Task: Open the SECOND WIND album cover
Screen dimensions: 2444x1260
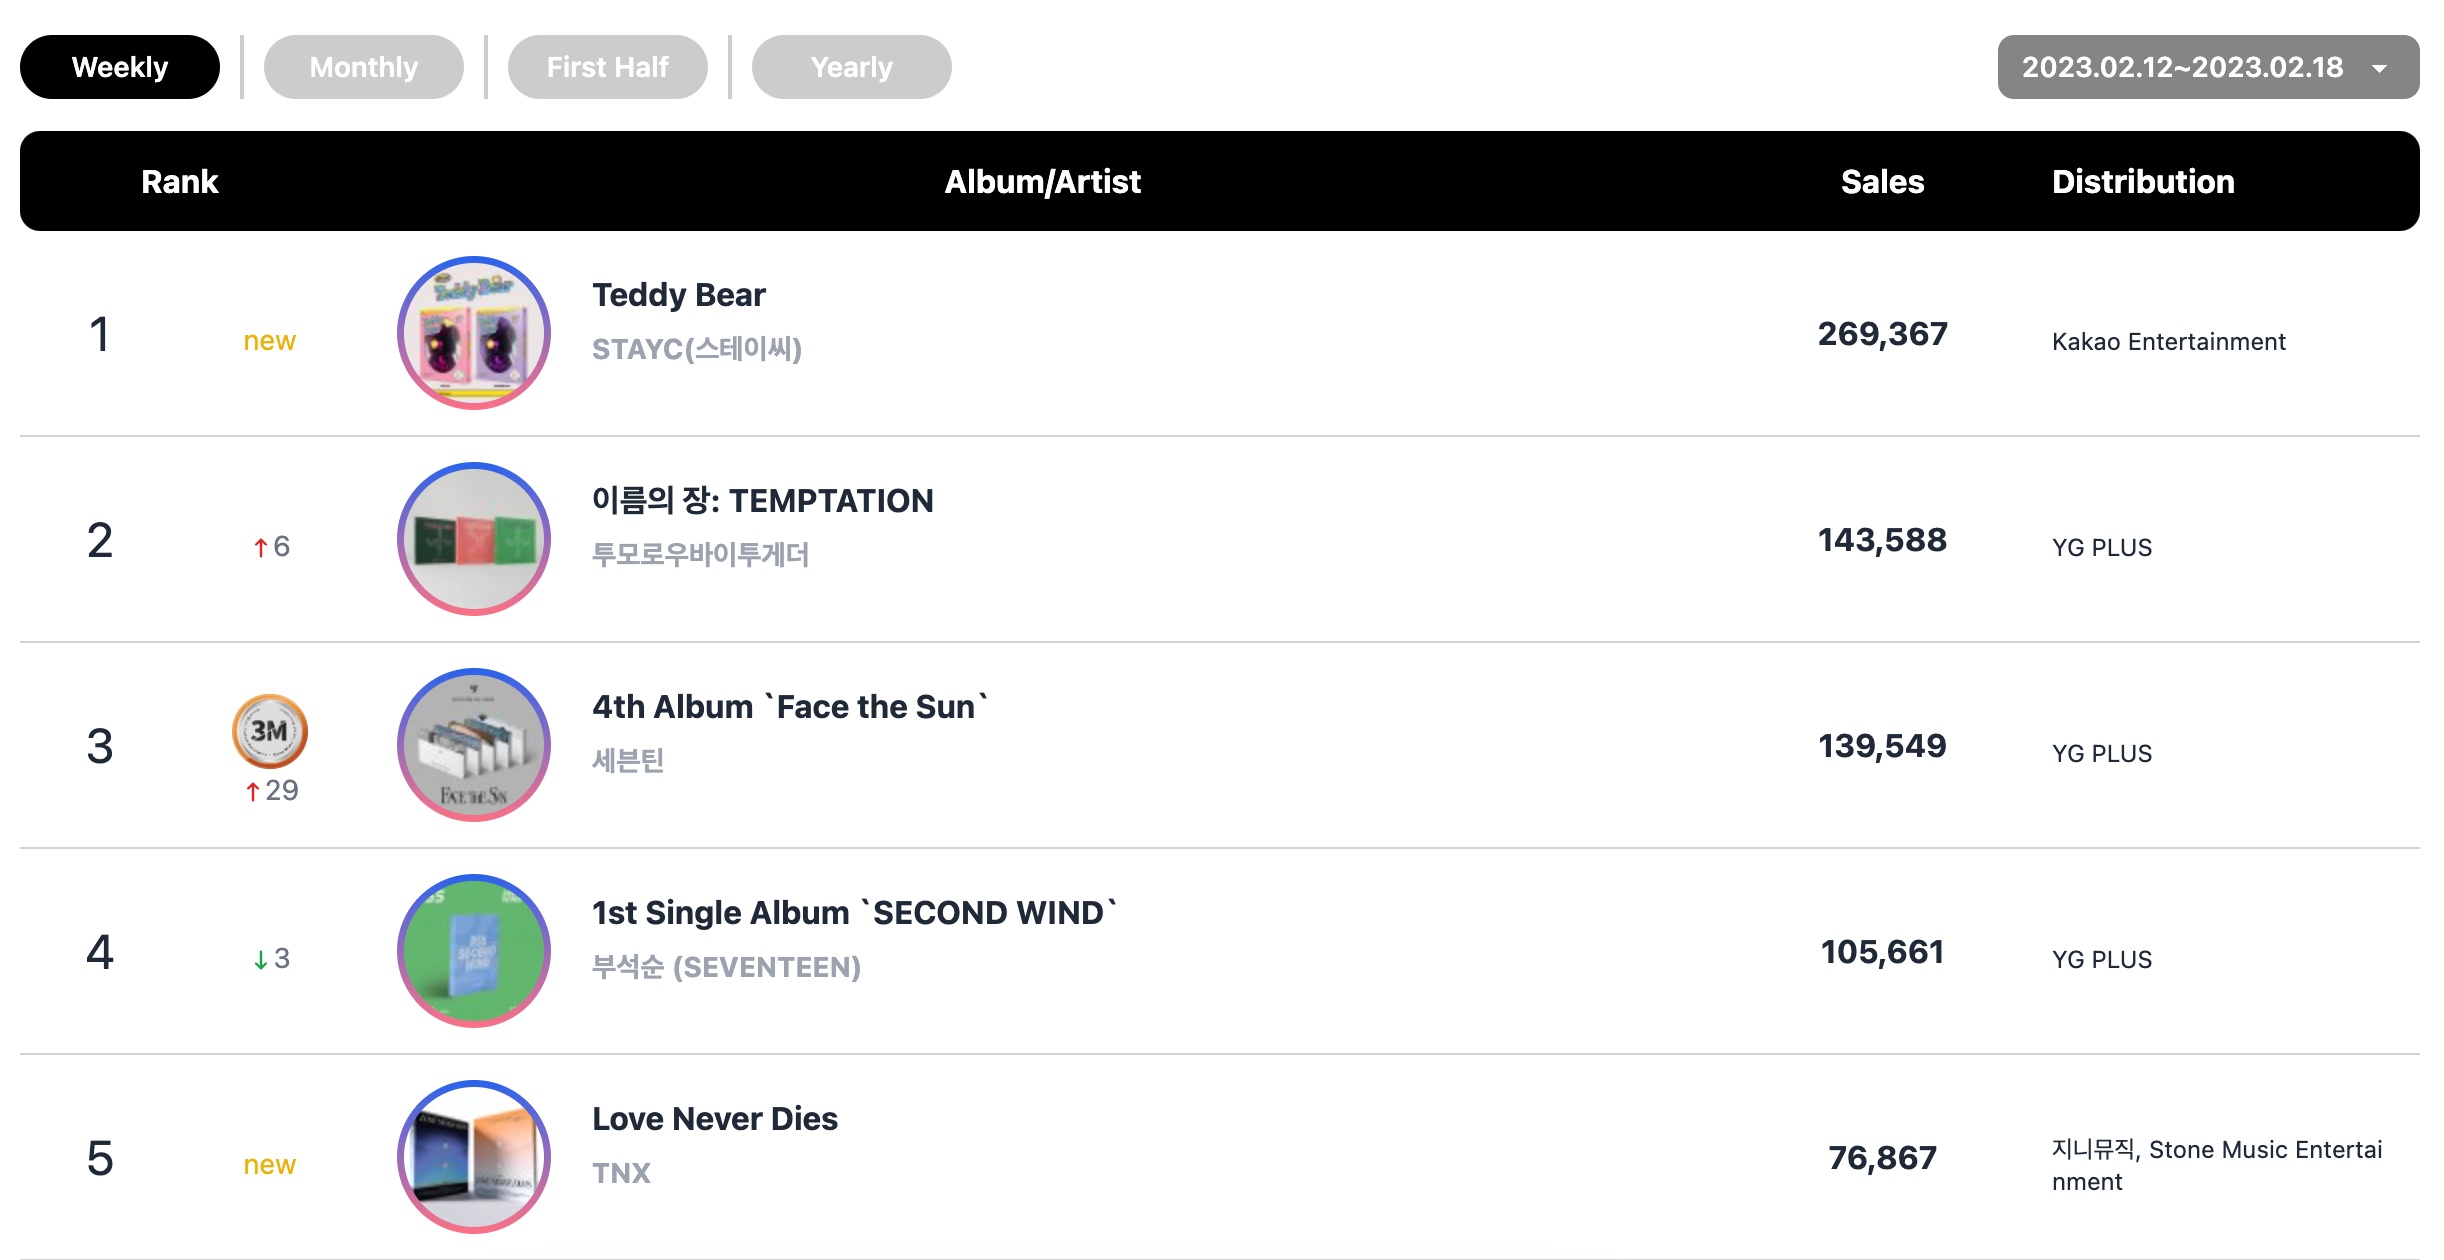Action: click(x=474, y=951)
